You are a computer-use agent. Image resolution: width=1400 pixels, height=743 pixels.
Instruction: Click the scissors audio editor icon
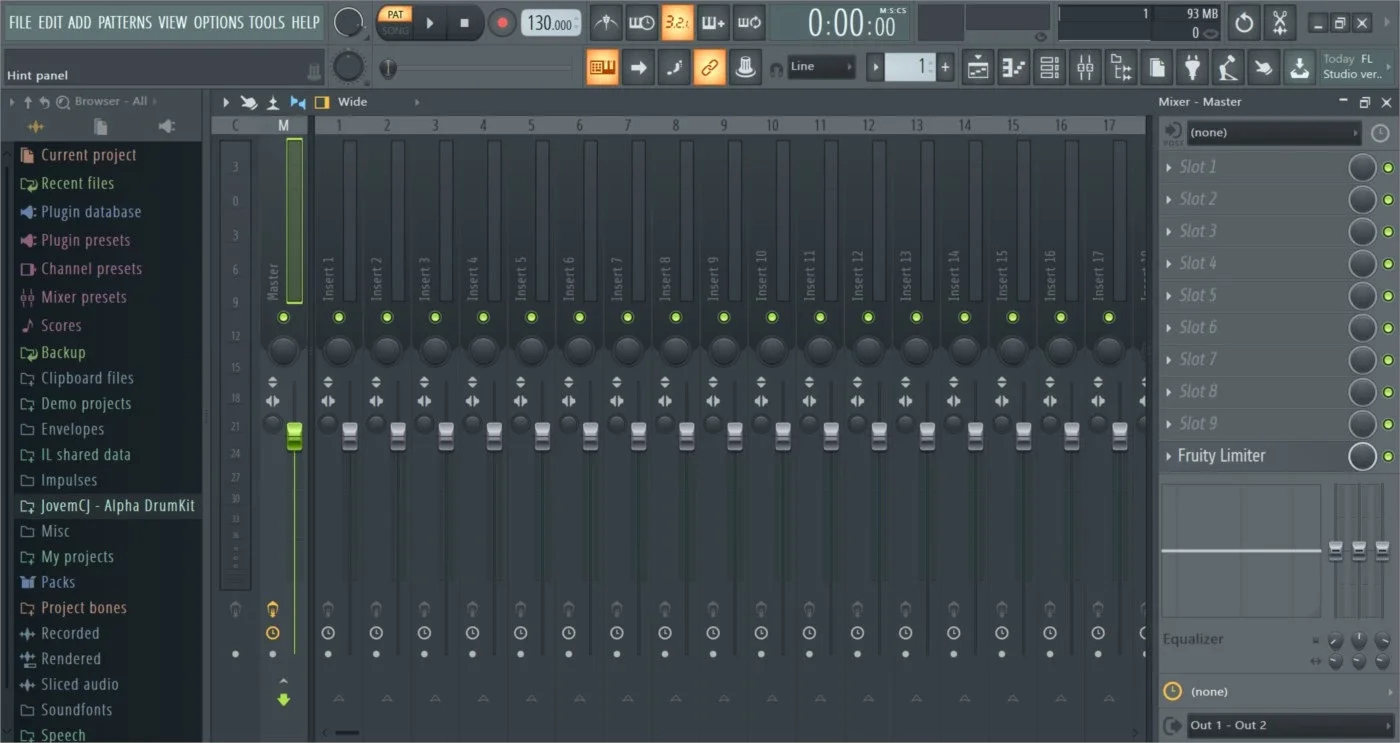pos(1280,22)
